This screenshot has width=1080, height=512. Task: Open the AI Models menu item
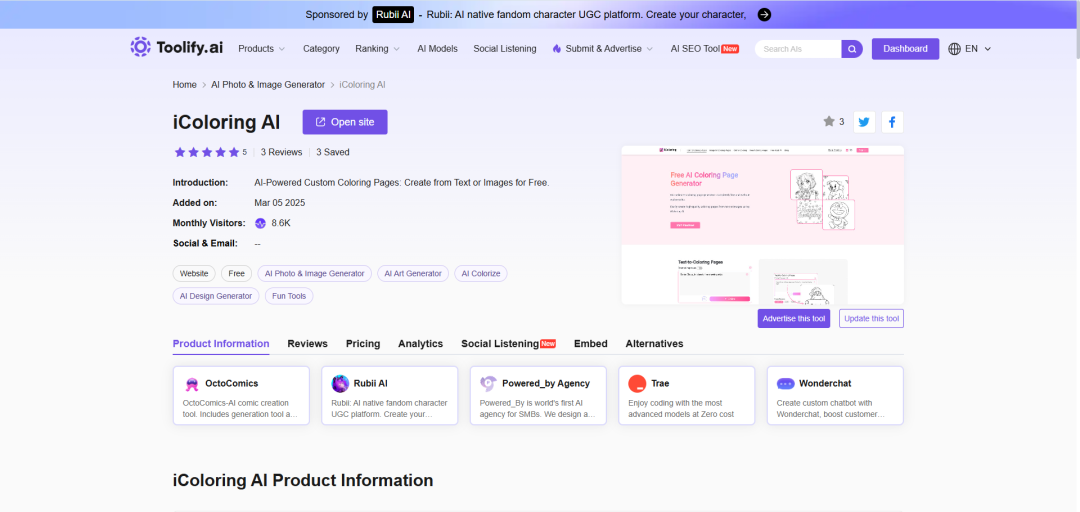pos(437,49)
